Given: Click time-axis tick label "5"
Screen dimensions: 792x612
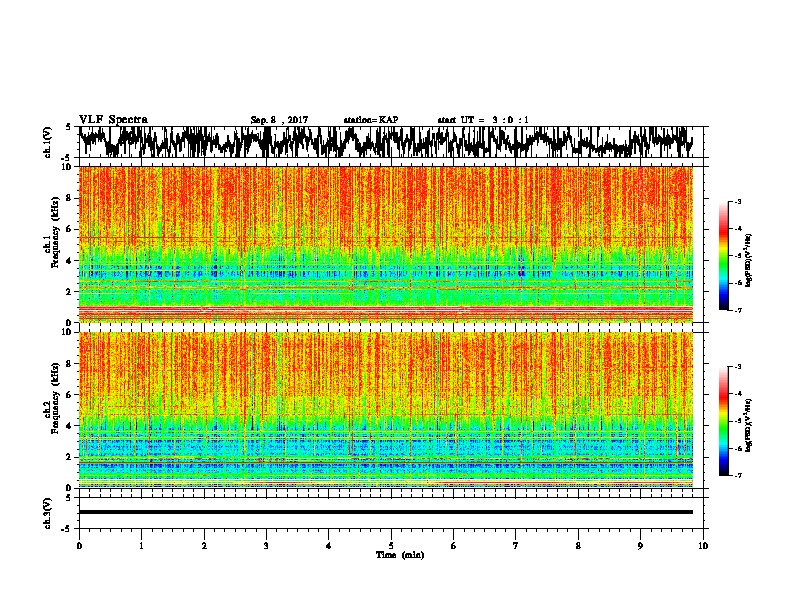Looking at the screenshot, I should (391, 546).
